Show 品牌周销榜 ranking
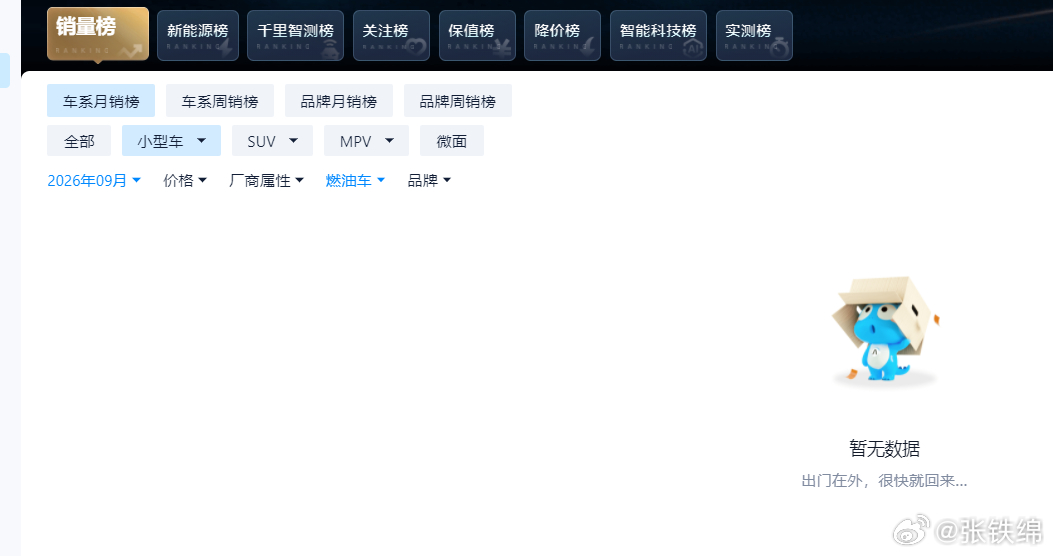This screenshot has width=1053, height=556. 457,101
